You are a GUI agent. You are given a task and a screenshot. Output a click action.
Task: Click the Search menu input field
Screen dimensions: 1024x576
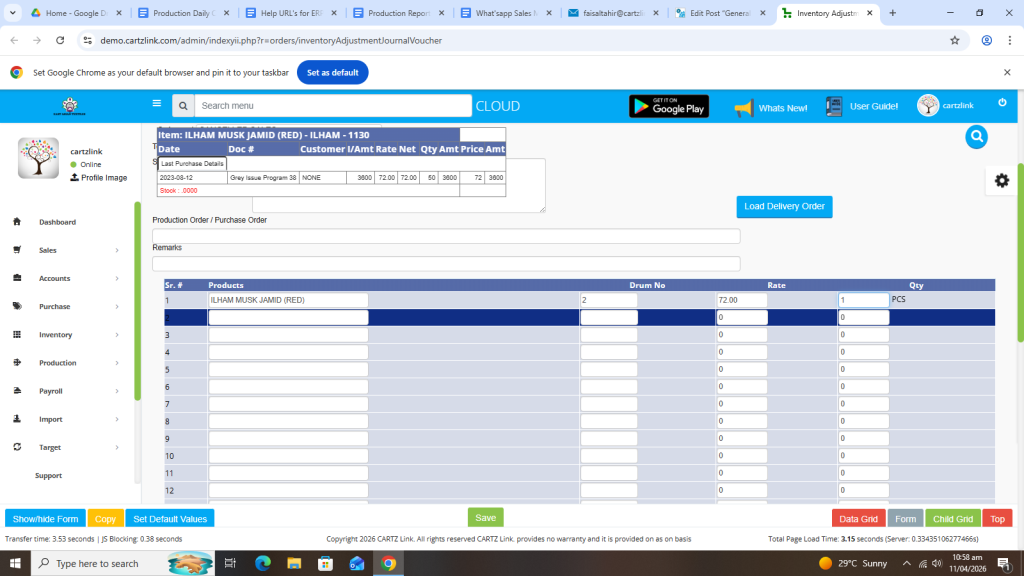click(x=332, y=106)
